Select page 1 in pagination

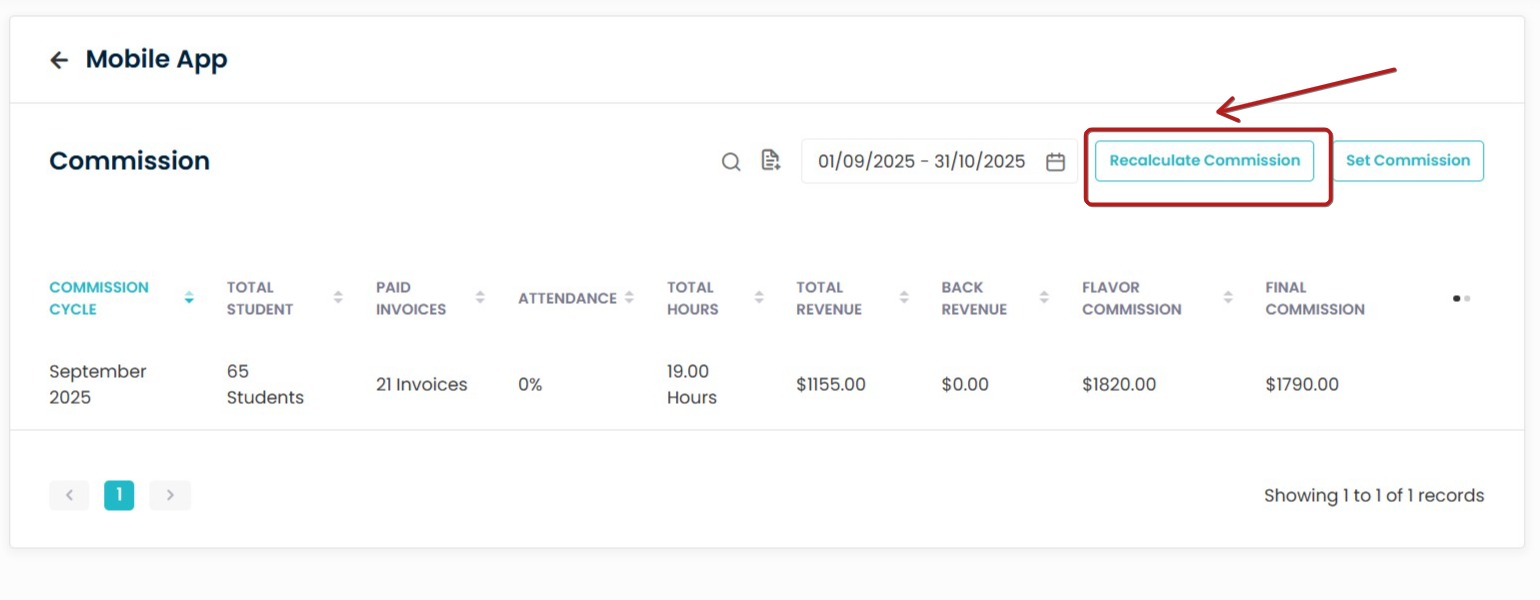(119, 495)
